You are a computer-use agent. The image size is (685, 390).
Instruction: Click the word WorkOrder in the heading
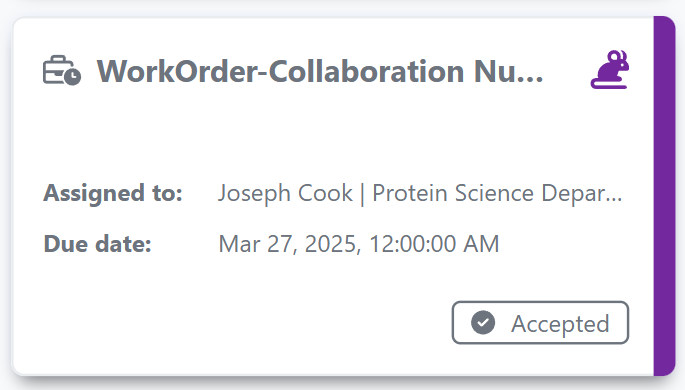click(x=177, y=71)
